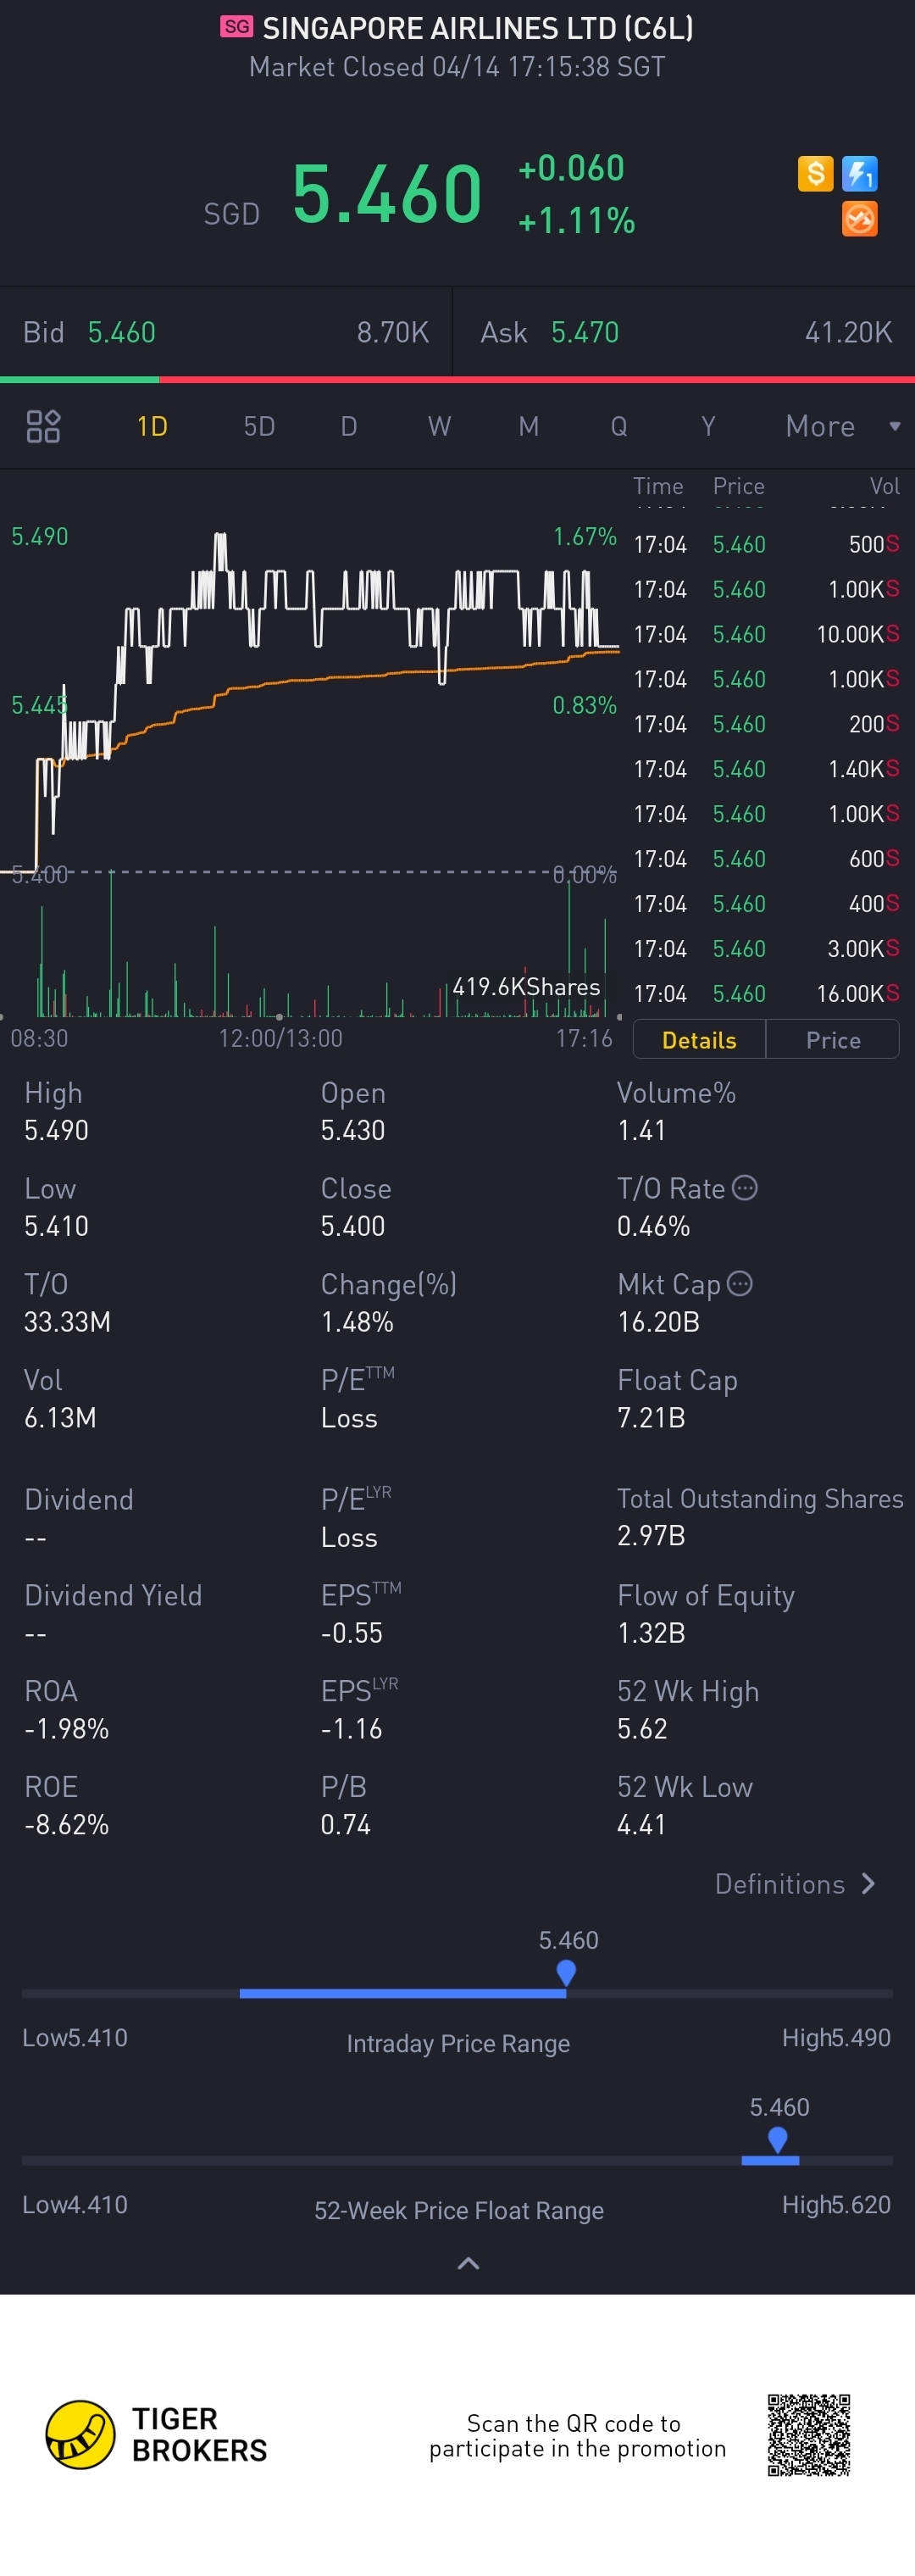Tap the ROA -1.98% value

coord(66,1728)
